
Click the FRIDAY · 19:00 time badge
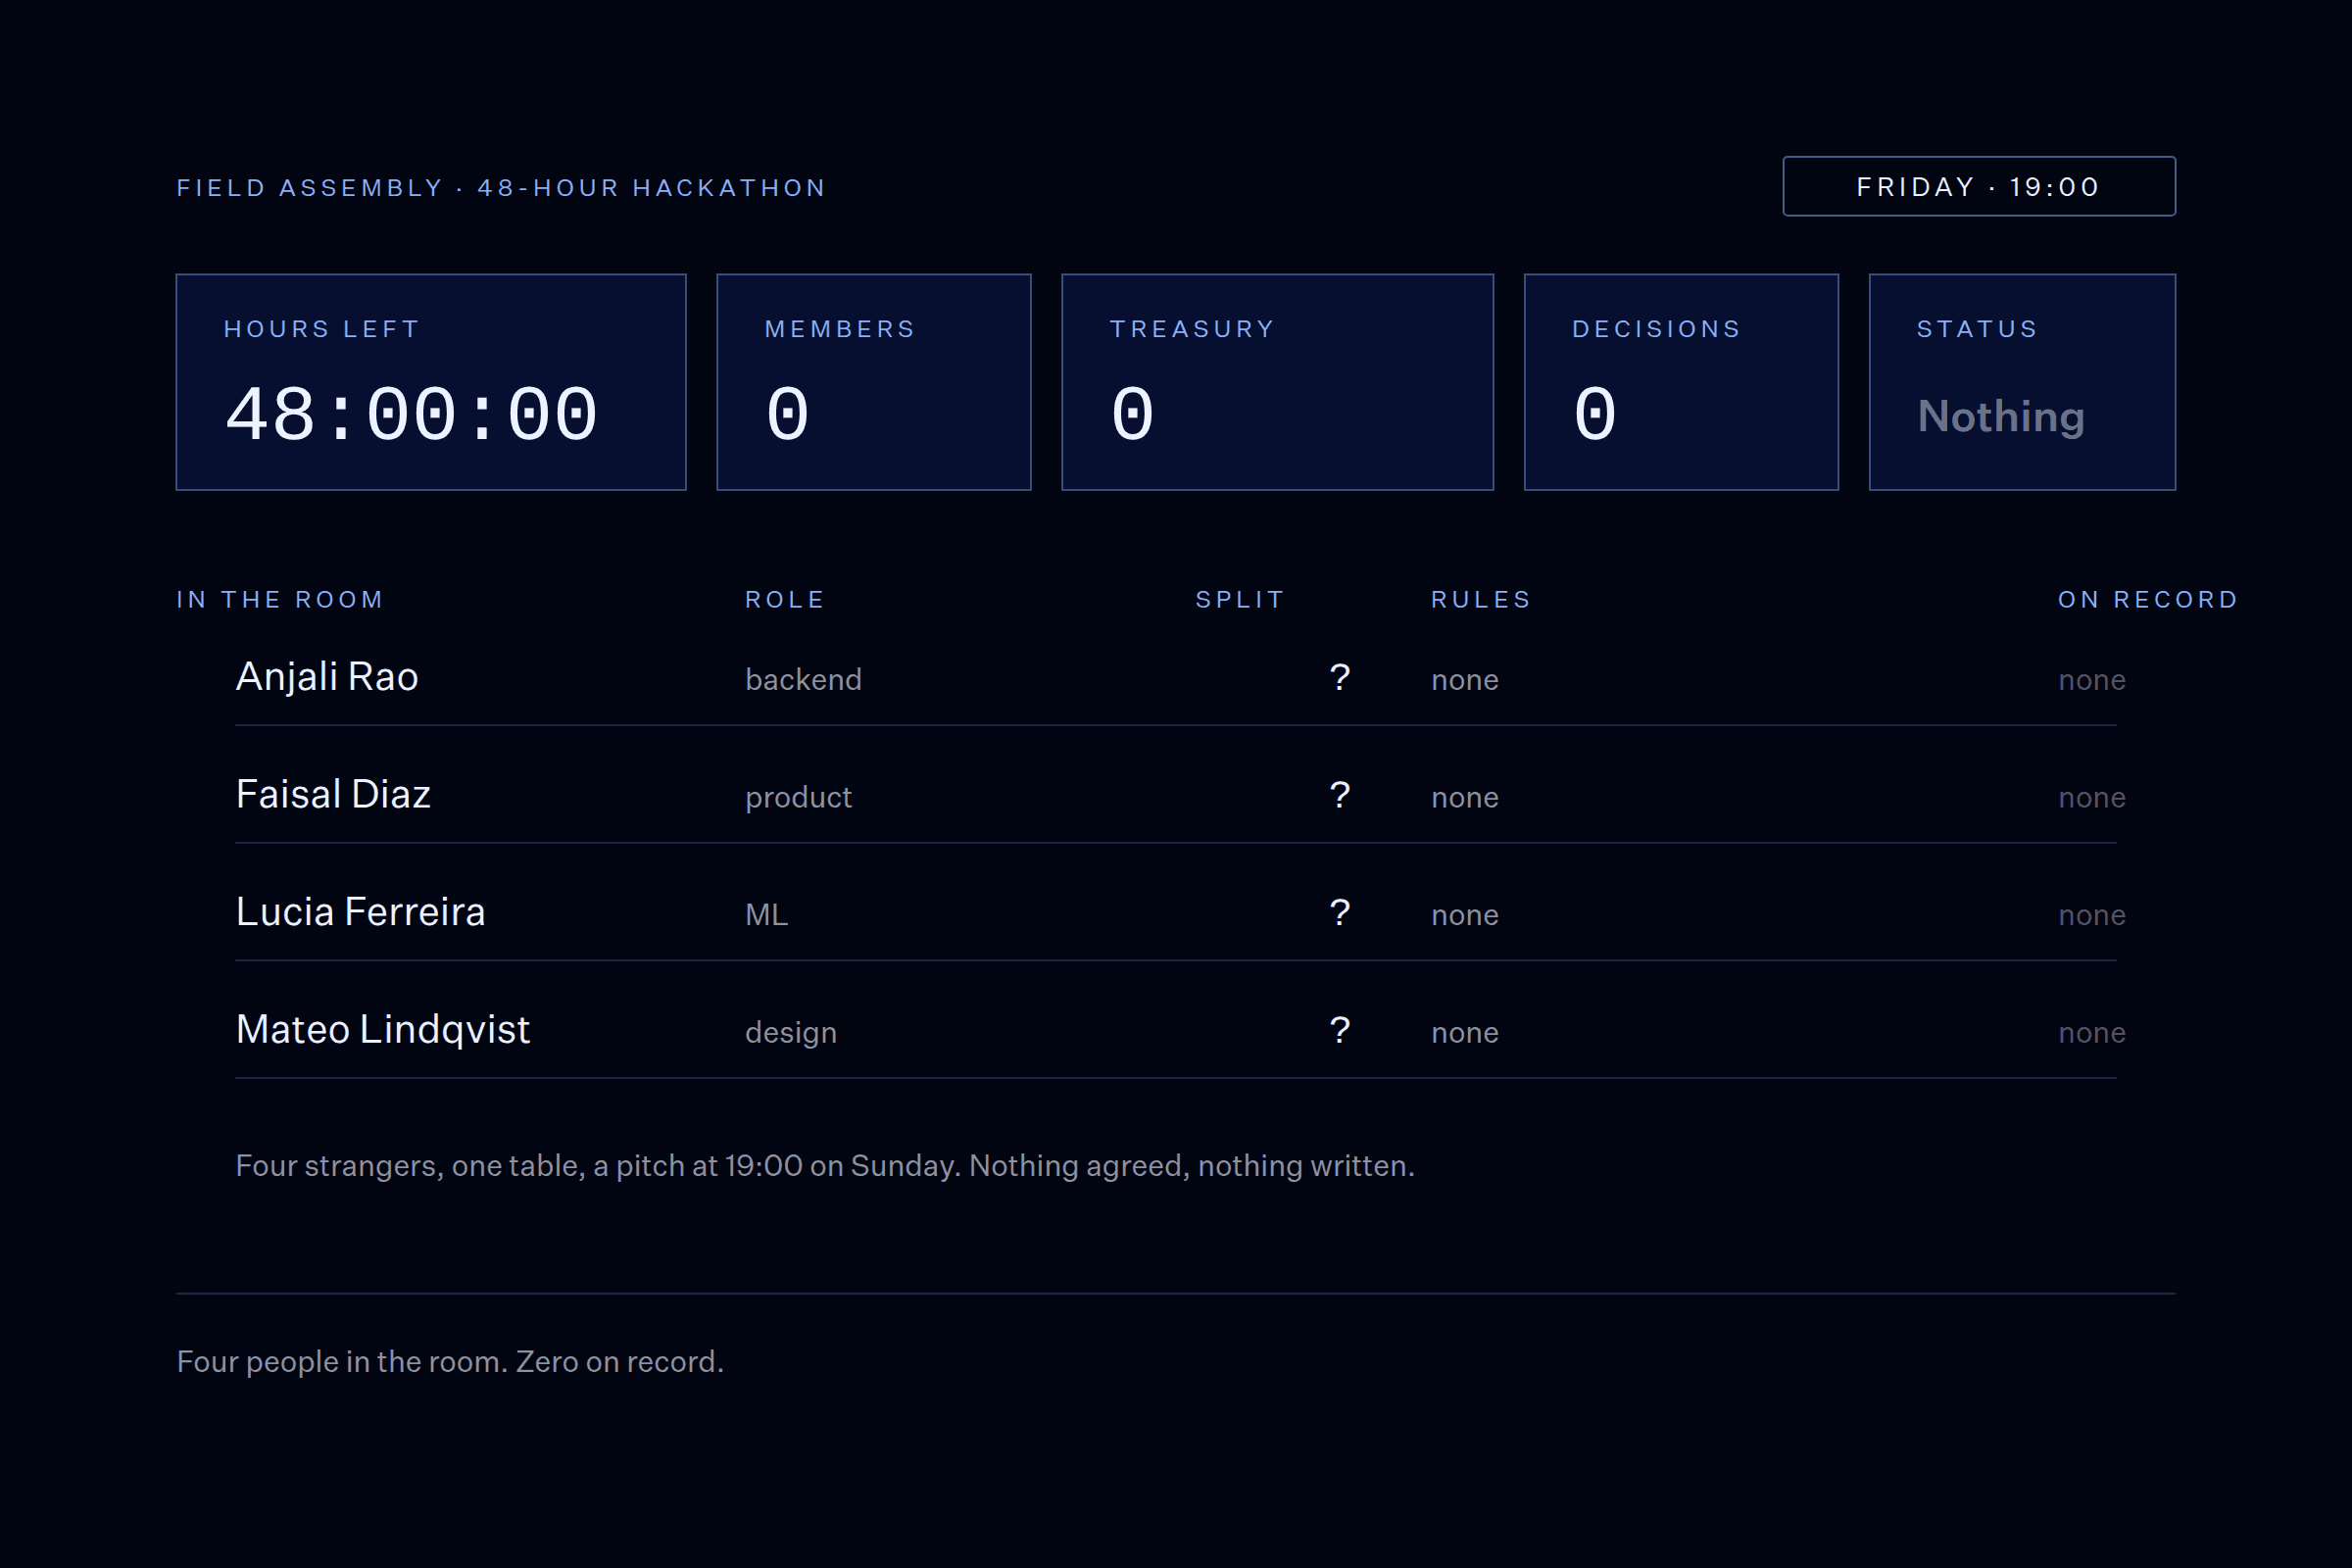pos(1979,186)
